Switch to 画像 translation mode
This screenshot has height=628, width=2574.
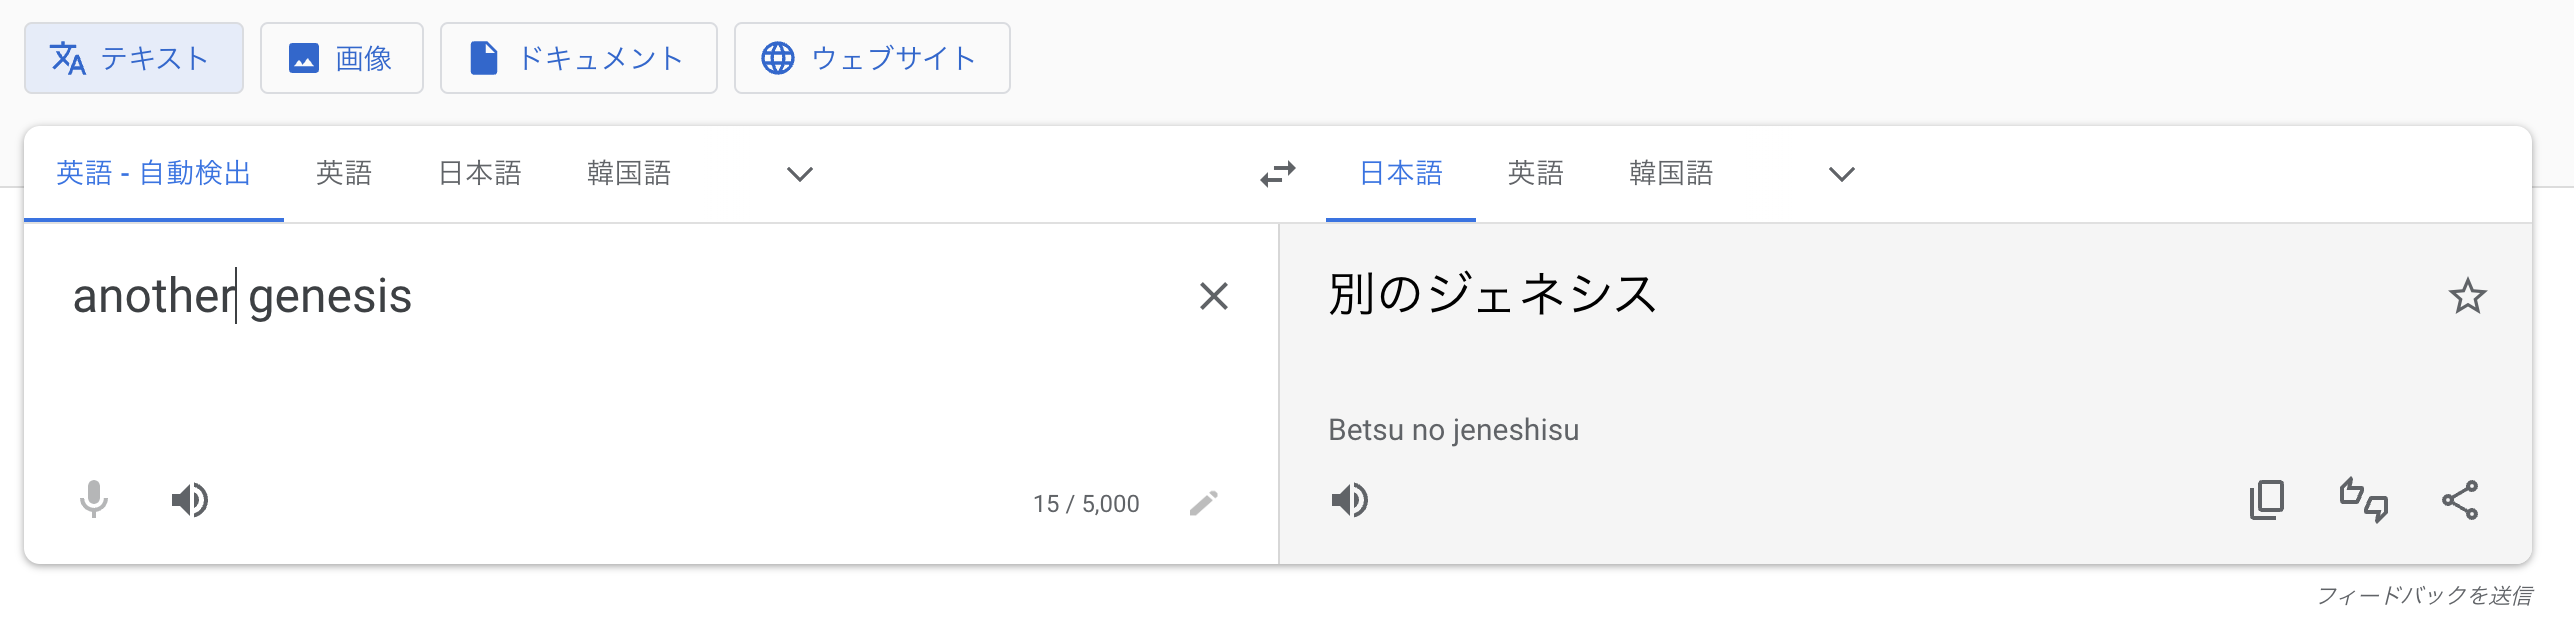(342, 58)
